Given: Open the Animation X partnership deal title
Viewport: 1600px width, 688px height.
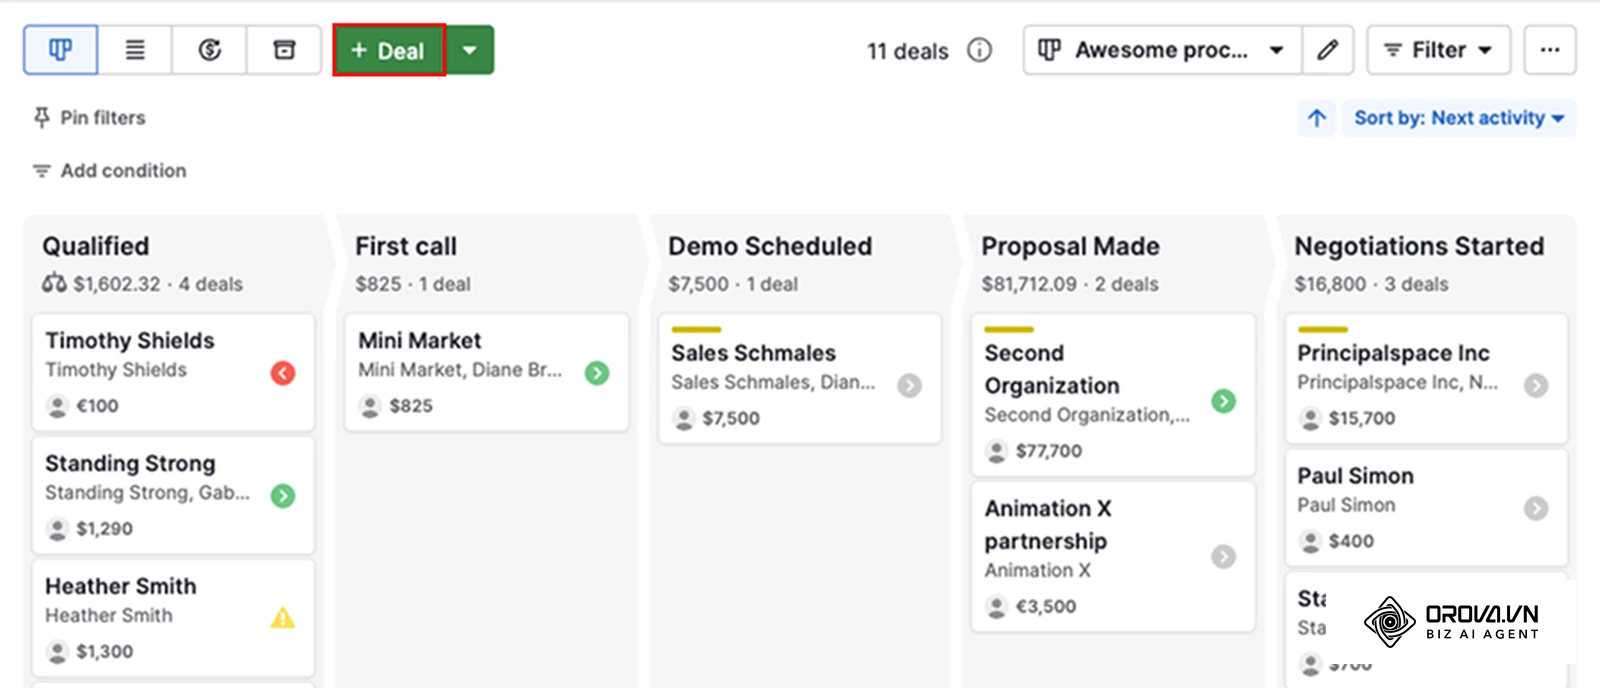Looking at the screenshot, I should click(1048, 525).
